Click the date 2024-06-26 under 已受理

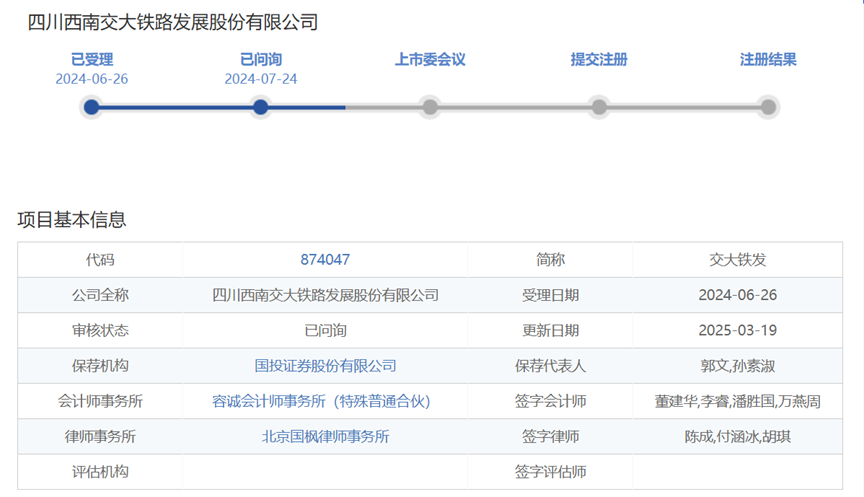[92, 79]
